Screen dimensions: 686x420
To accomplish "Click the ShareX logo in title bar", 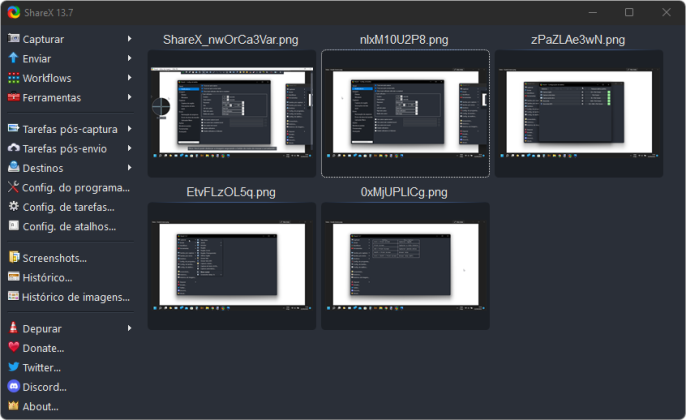I will coord(14,12).
